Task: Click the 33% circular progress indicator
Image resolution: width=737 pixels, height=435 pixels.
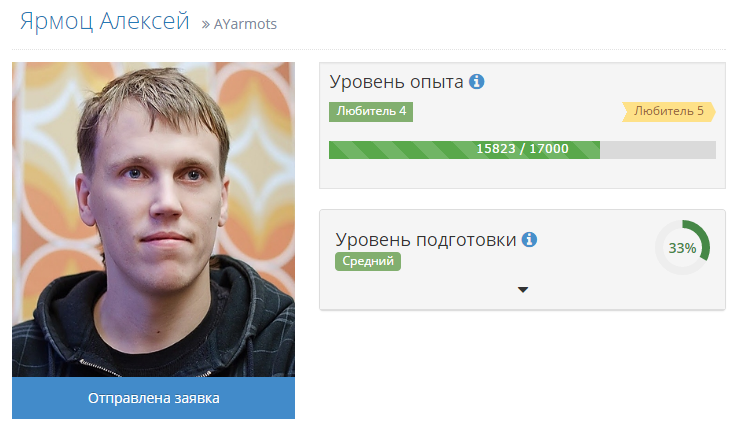Action: click(x=682, y=247)
